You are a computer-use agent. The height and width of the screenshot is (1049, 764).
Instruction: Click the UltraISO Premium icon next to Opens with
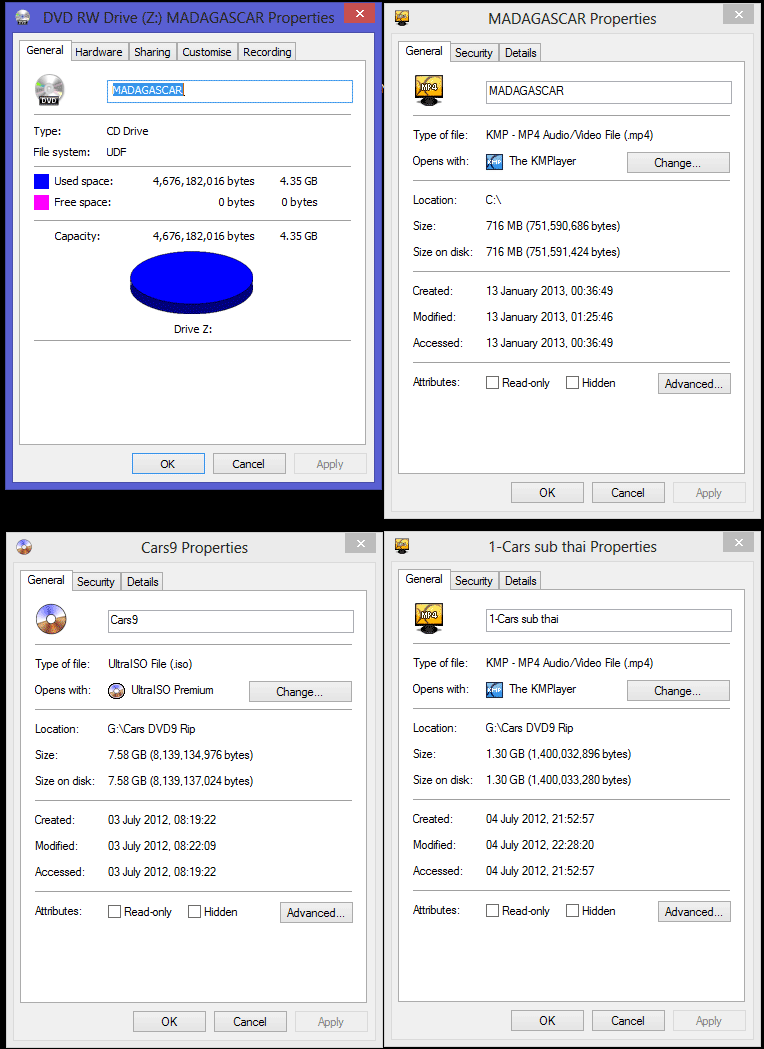[116, 690]
